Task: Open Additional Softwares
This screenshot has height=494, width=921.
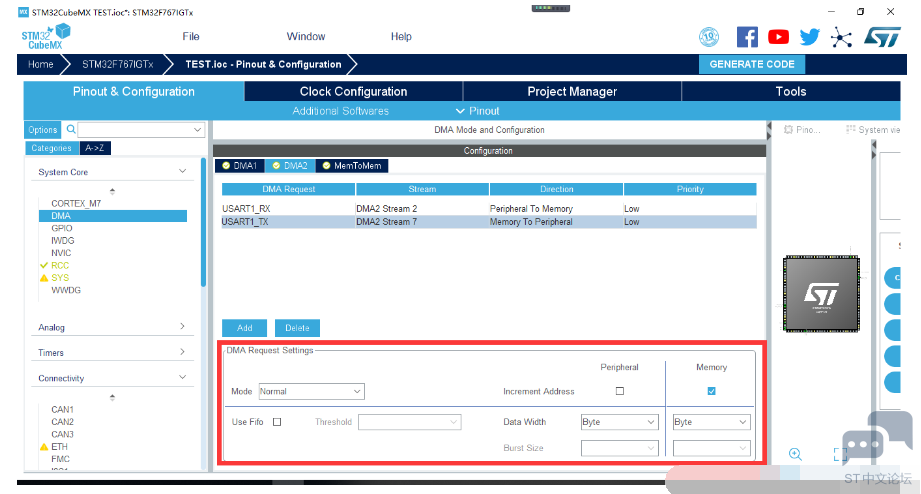Action: coord(341,111)
